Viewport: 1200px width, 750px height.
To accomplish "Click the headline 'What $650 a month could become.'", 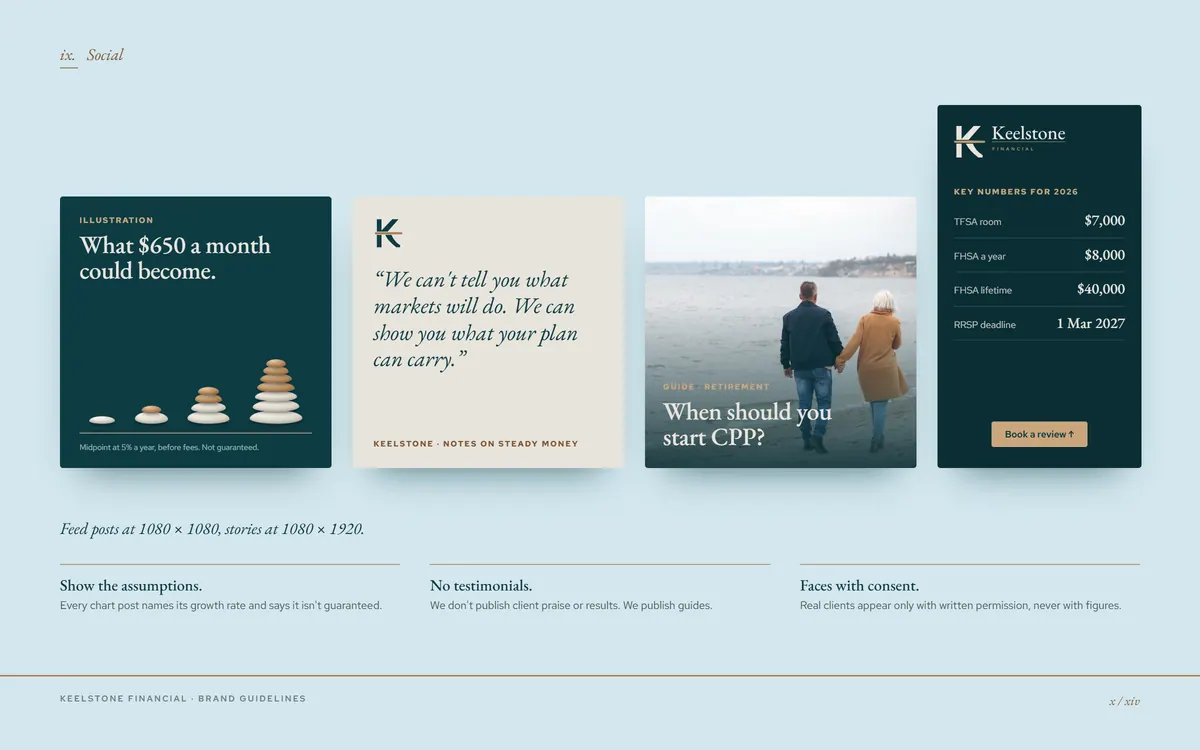I will tap(175, 258).
